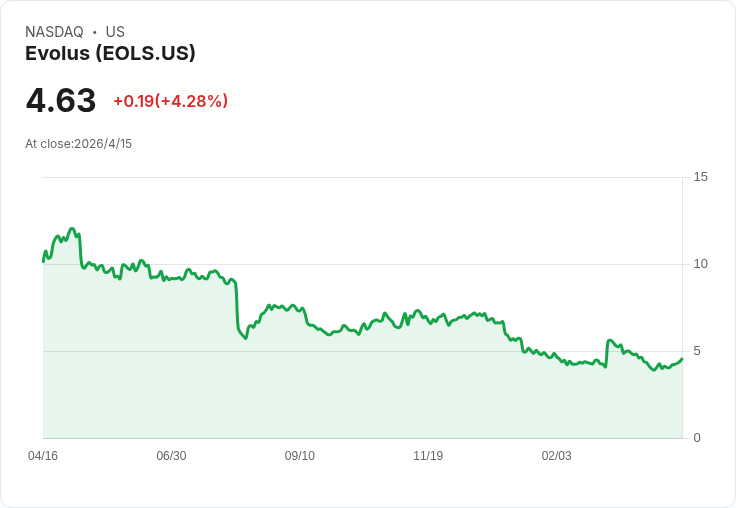This screenshot has width=736, height=508.
Task: Click the 10 value on y-axis
Action: click(700, 264)
